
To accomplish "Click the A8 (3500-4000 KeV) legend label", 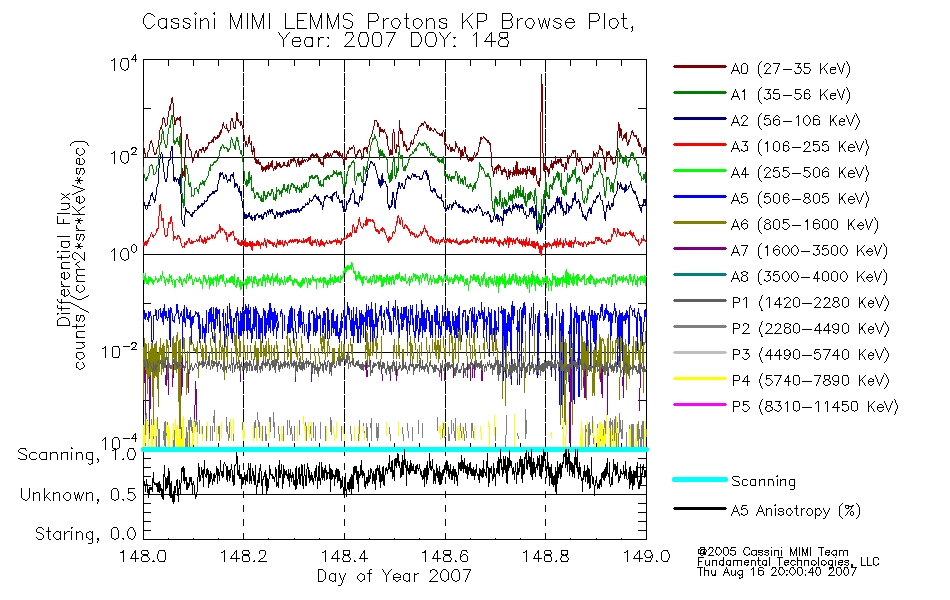I will click(x=809, y=276).
